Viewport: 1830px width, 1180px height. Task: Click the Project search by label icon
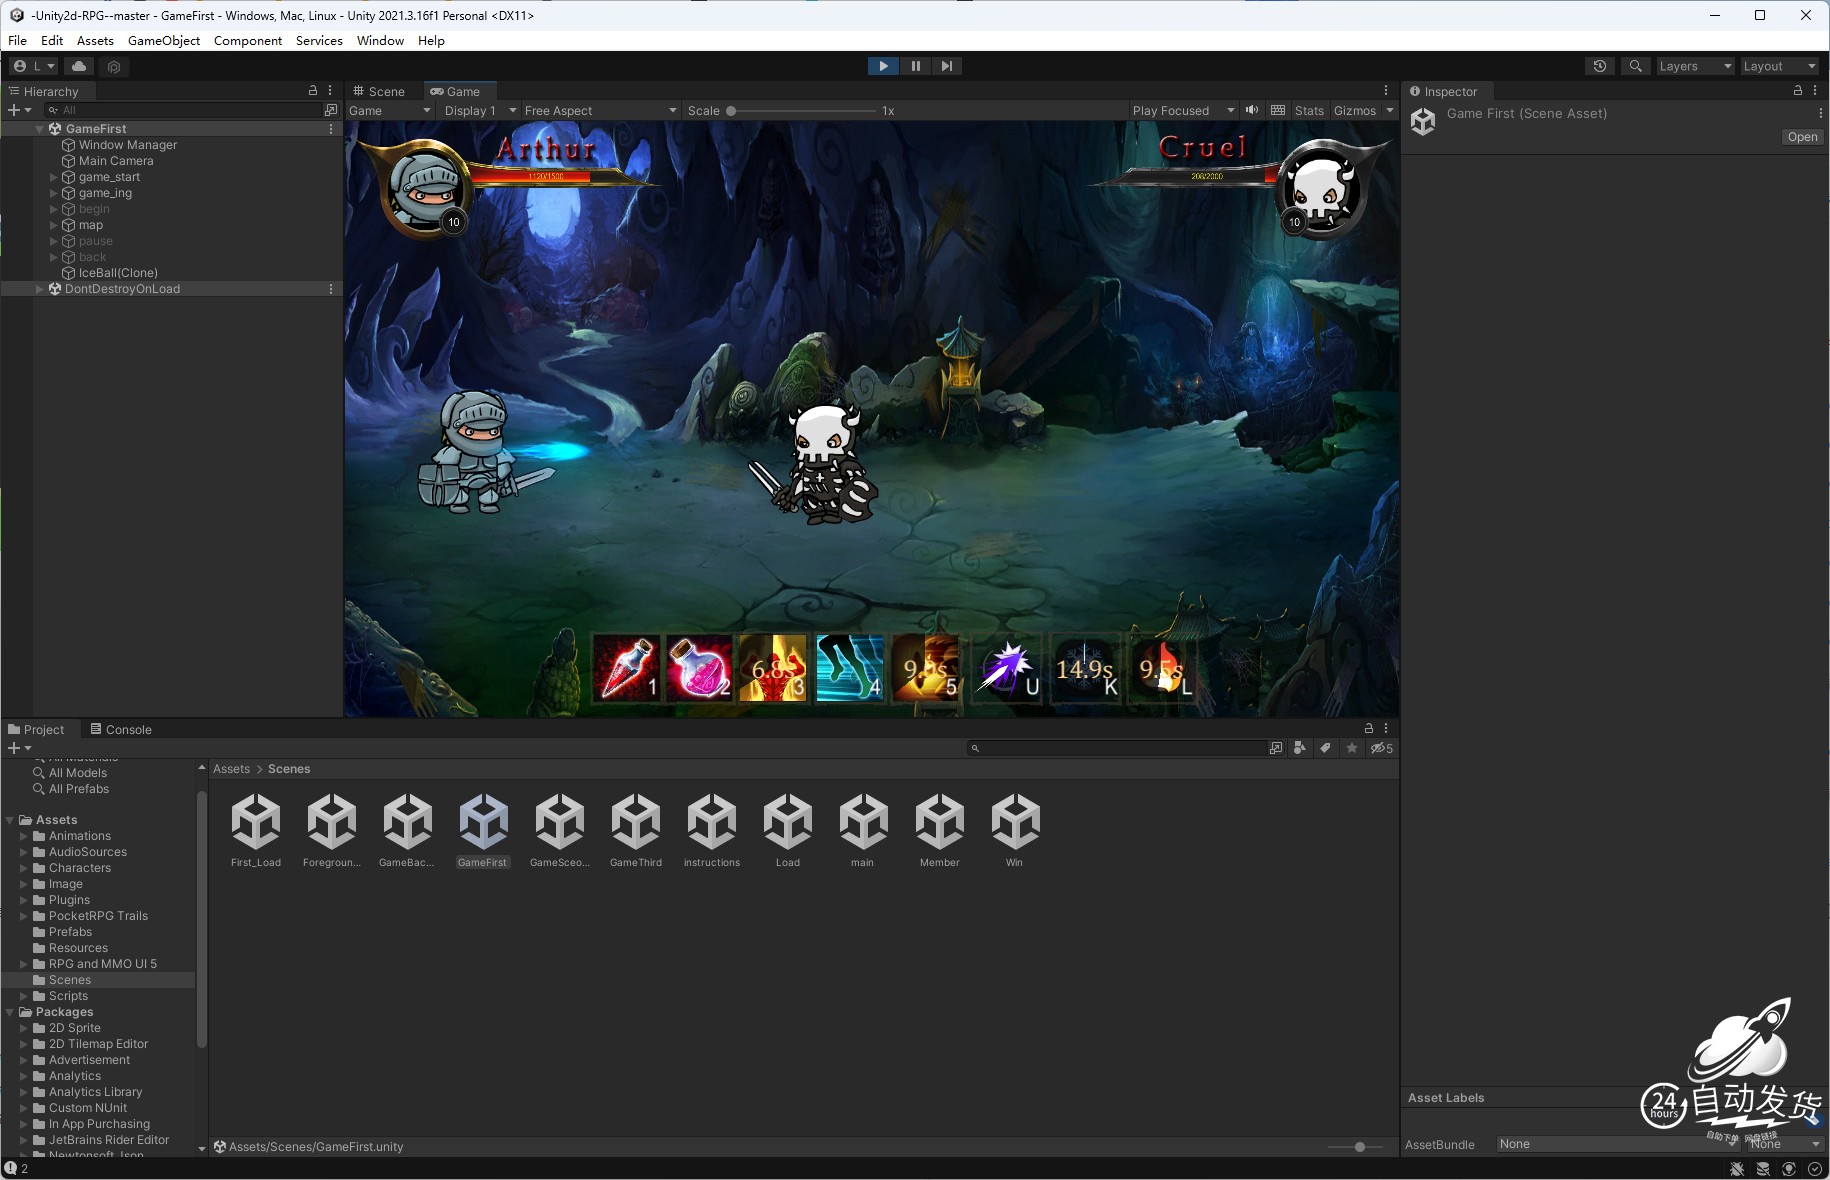(x=1325, y=748)
